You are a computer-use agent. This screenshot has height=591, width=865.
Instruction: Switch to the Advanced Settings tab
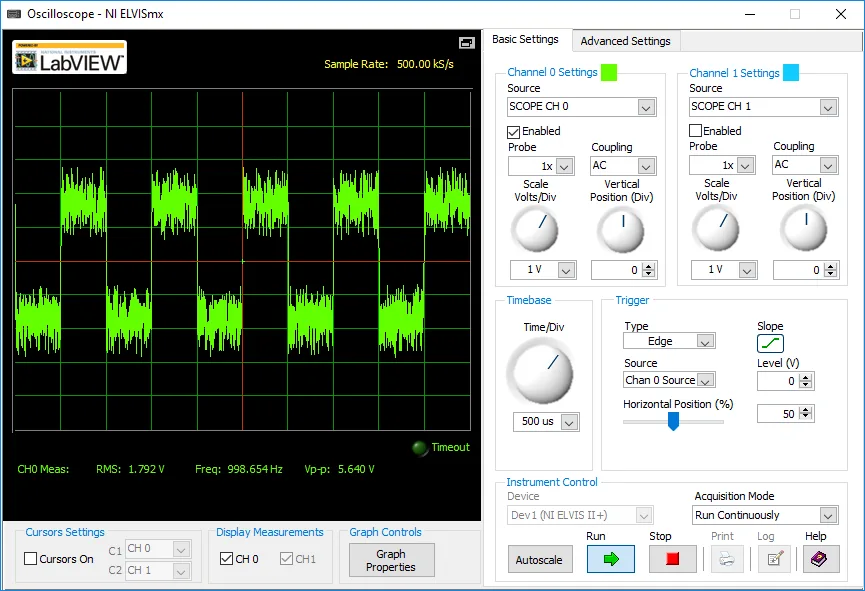click(626, 41)
